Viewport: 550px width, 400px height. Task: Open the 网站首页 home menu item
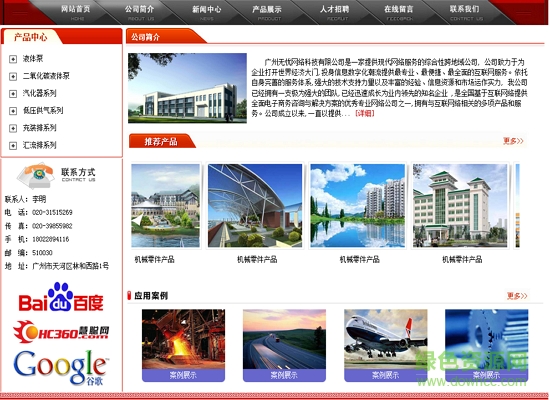[x=75, y=13]
